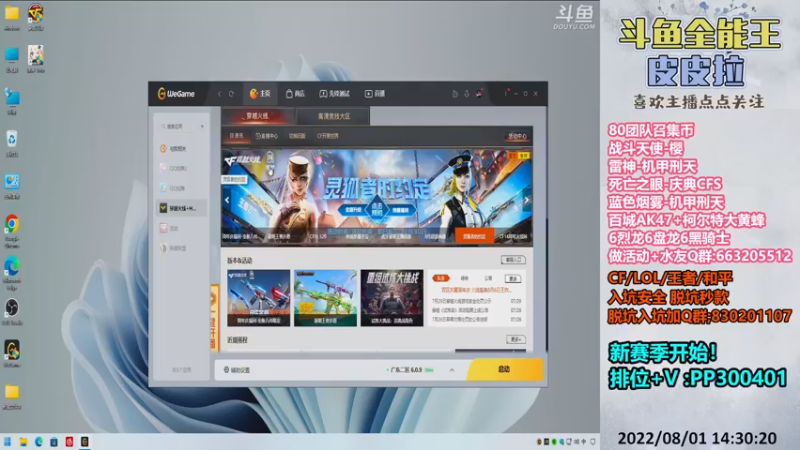
Task: Open Control Panel desktop icon
Action: [x=12, y=186]
